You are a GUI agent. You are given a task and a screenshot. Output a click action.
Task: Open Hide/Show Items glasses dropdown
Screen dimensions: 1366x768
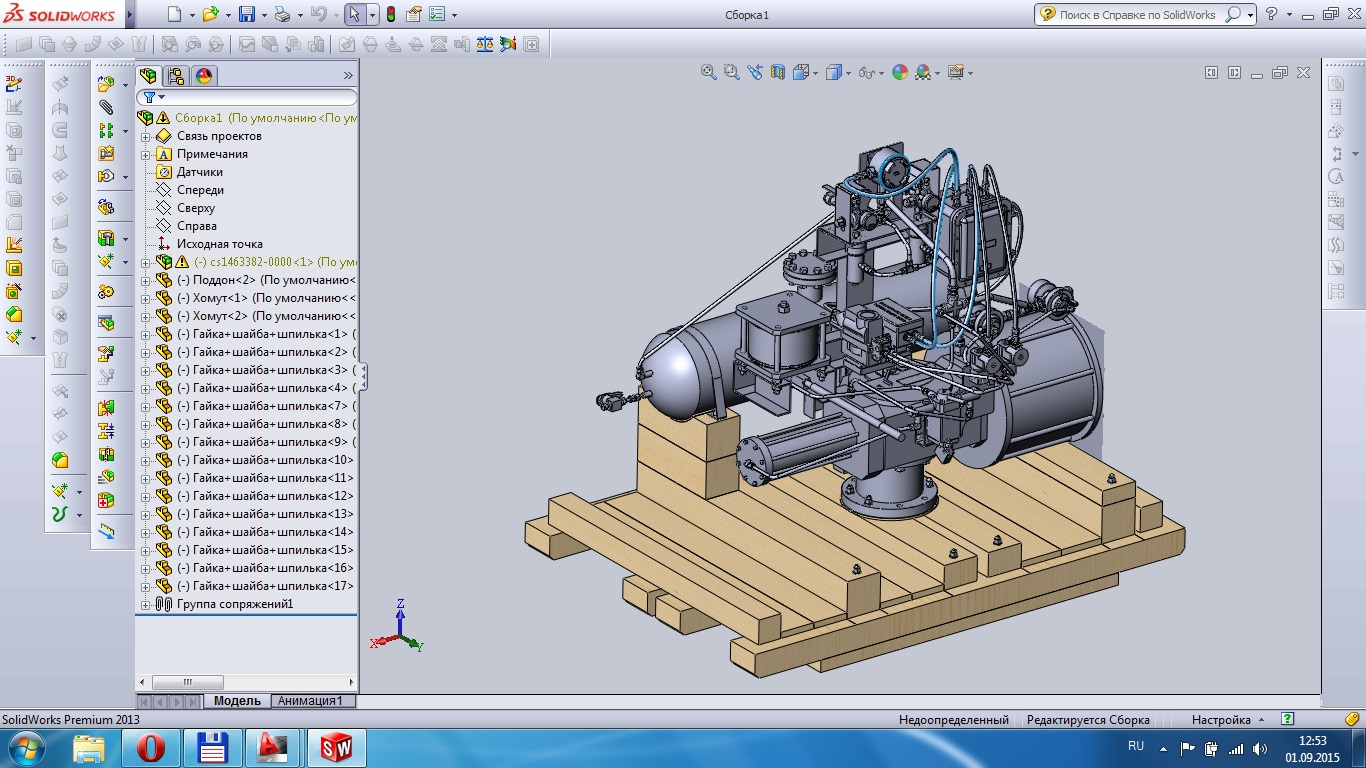(x=880, y=73)
